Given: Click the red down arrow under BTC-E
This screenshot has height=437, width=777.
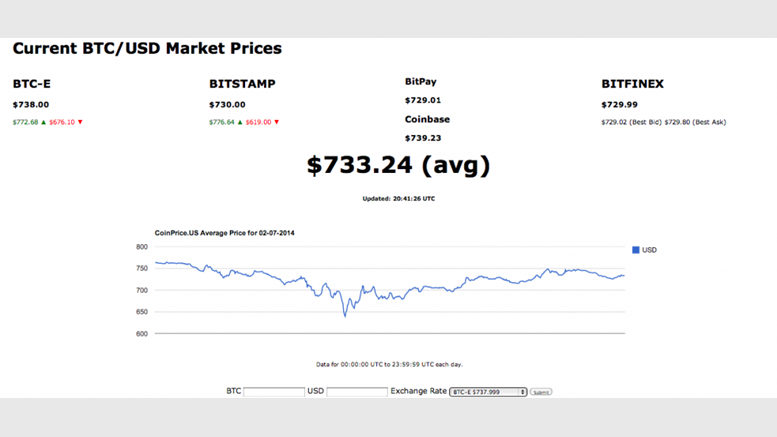Looking at the screenshot, I should pos(80,122).
